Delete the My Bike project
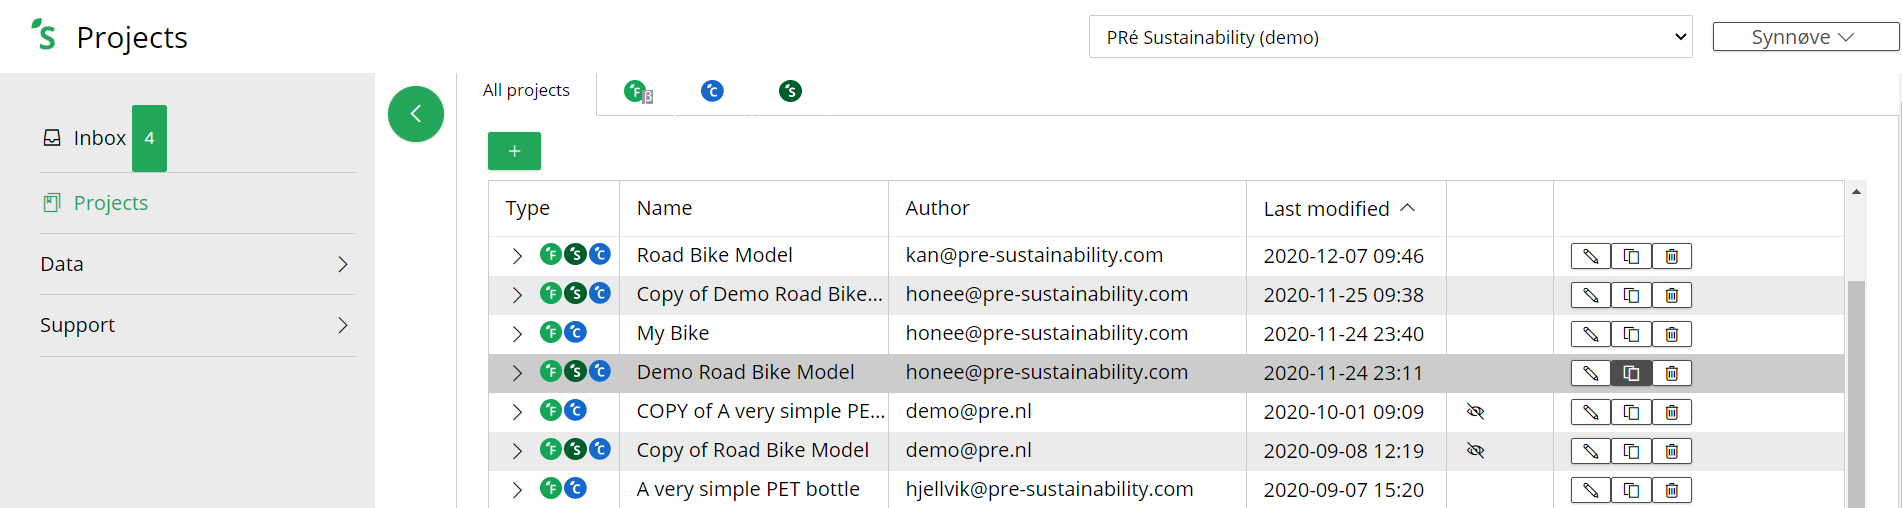The width and height of the screenshot is (1902, 508). tap(1672, 334)
